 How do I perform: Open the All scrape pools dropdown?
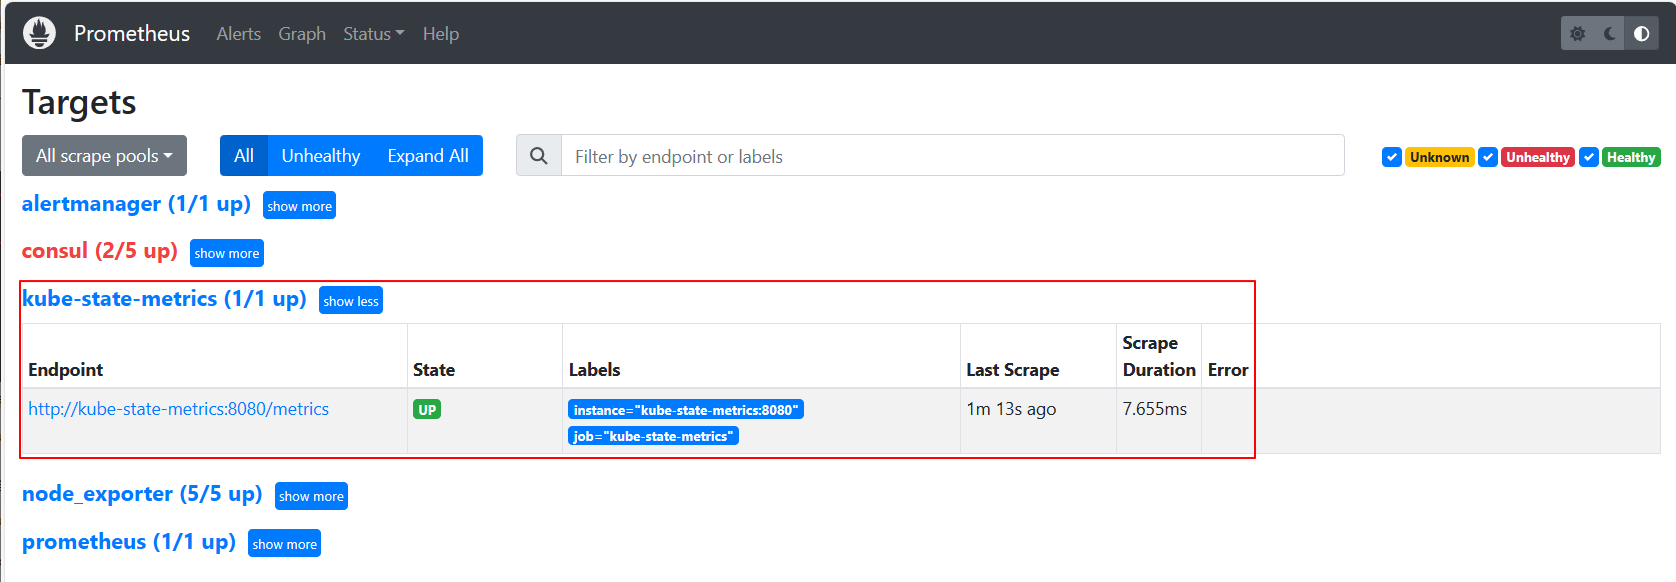coord(104,156)
